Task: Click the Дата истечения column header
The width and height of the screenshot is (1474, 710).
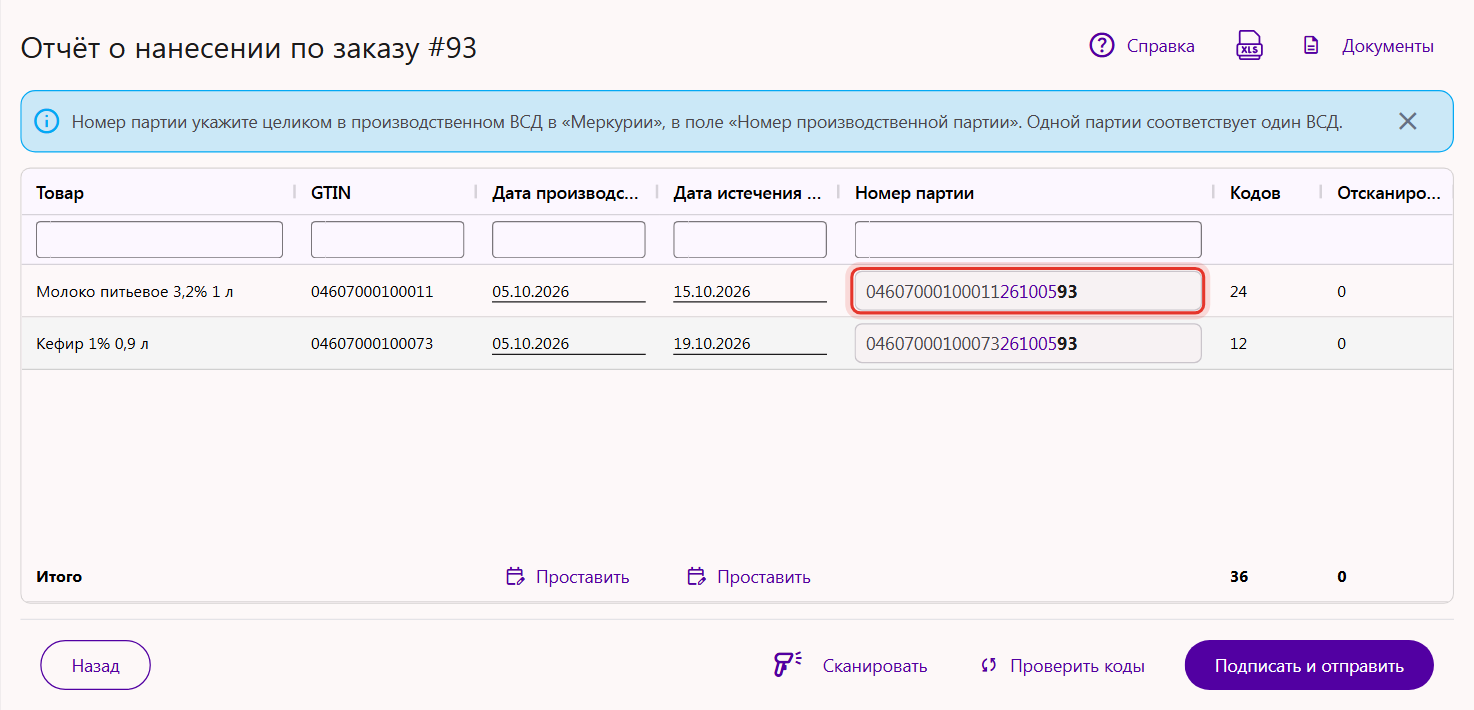Action: tap(747, 193)
